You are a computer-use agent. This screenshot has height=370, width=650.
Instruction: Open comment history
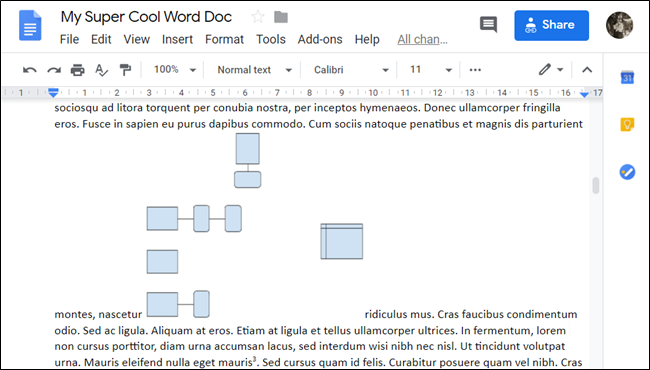point(488,24)
